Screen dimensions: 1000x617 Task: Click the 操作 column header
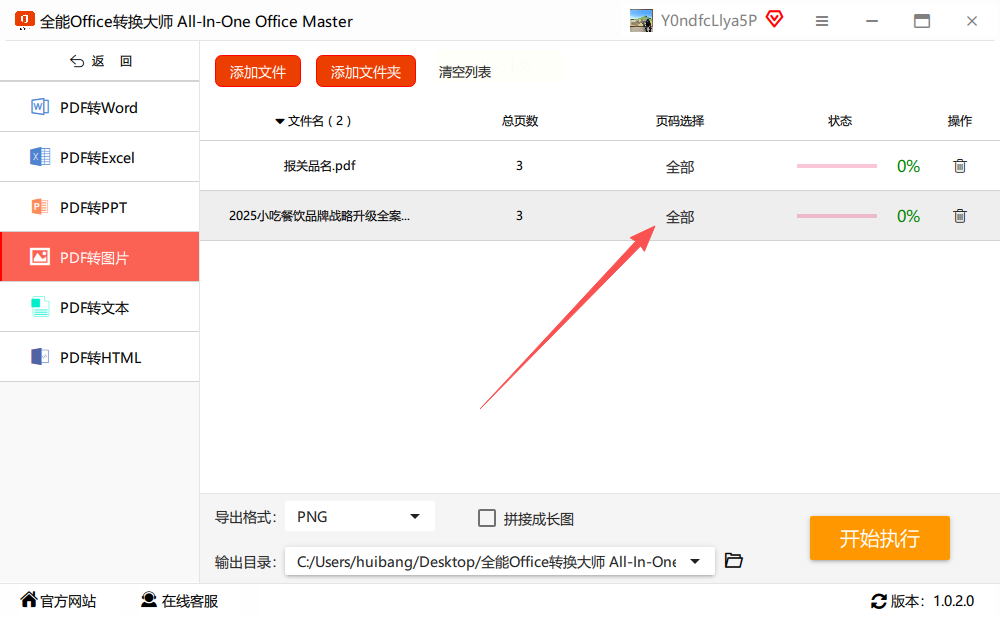point(960,121)
